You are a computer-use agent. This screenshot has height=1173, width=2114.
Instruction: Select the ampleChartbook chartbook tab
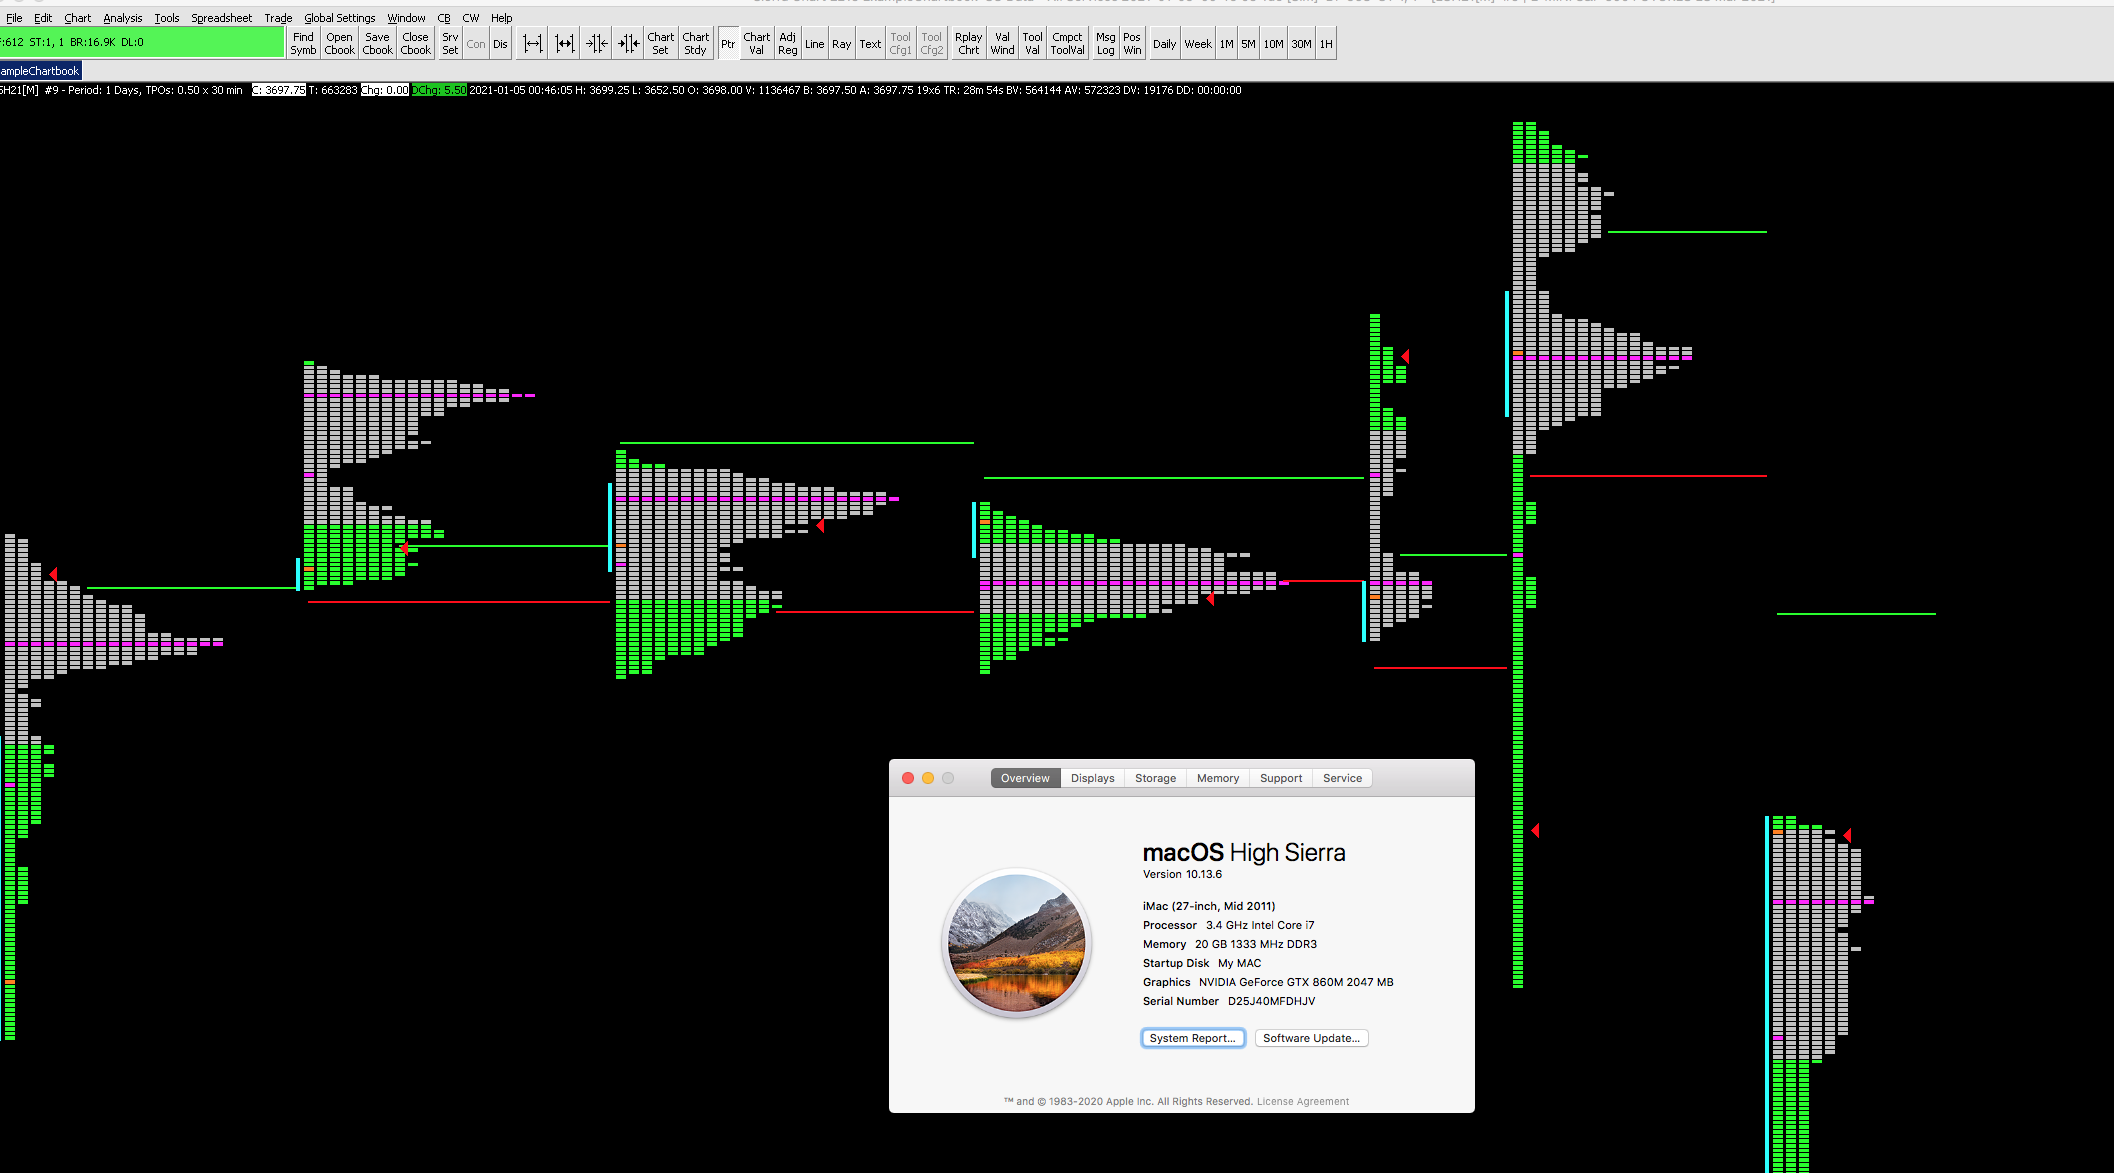click(x=40, y=71)
